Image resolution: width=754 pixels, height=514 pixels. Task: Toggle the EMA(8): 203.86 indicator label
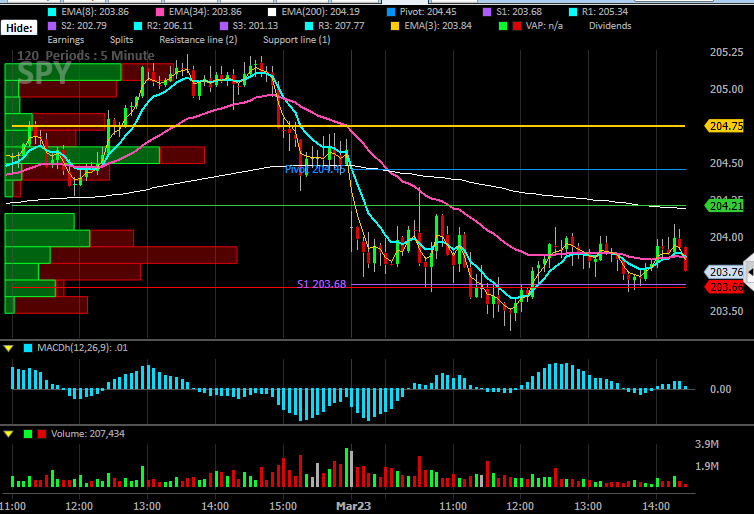coord(95,12)
